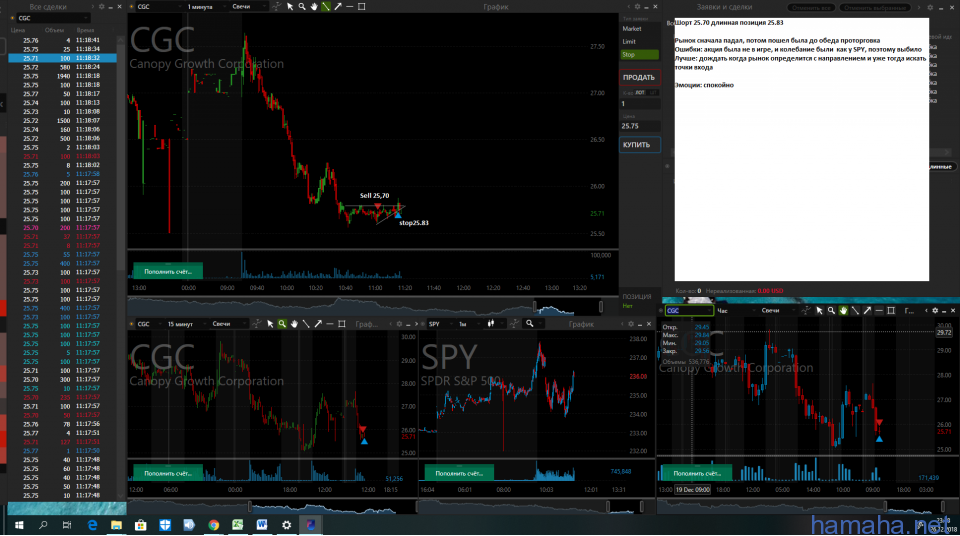Open Свечи chart type dropdown in the 1-minute chart
The height and width of the screenshot is (536, 960).
249,7
